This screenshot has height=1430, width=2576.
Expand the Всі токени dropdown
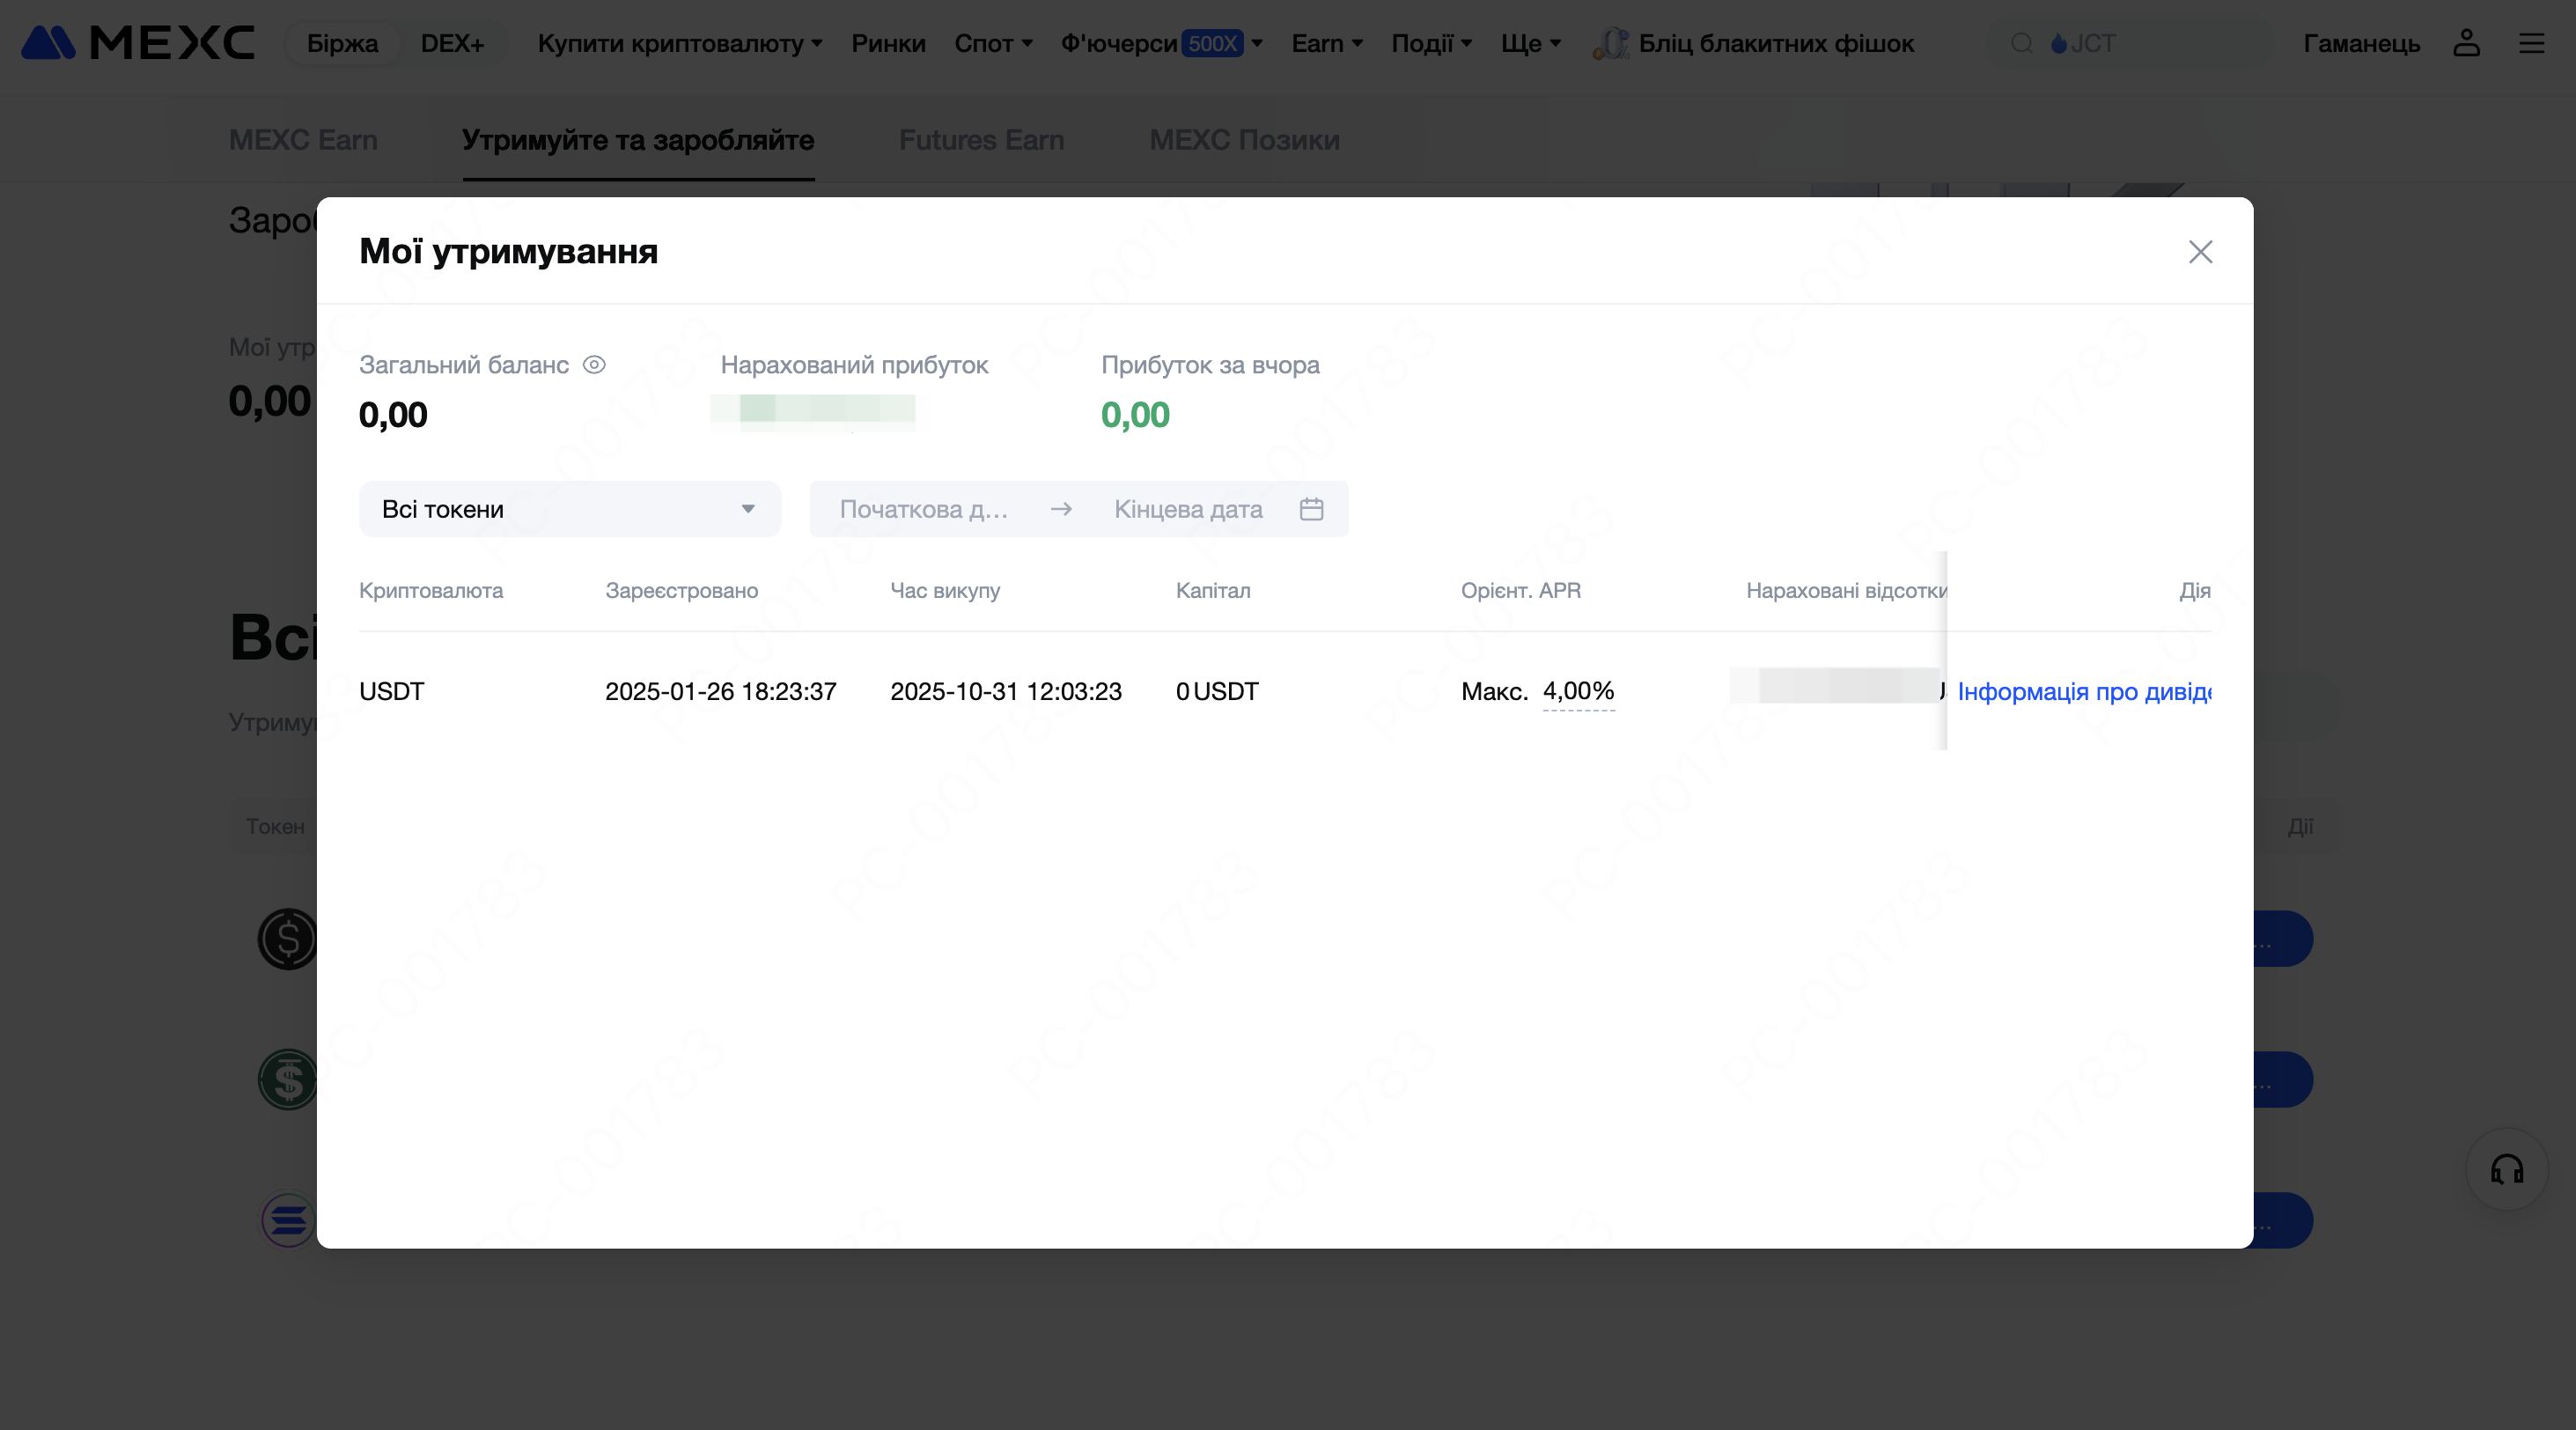point(569,509)
